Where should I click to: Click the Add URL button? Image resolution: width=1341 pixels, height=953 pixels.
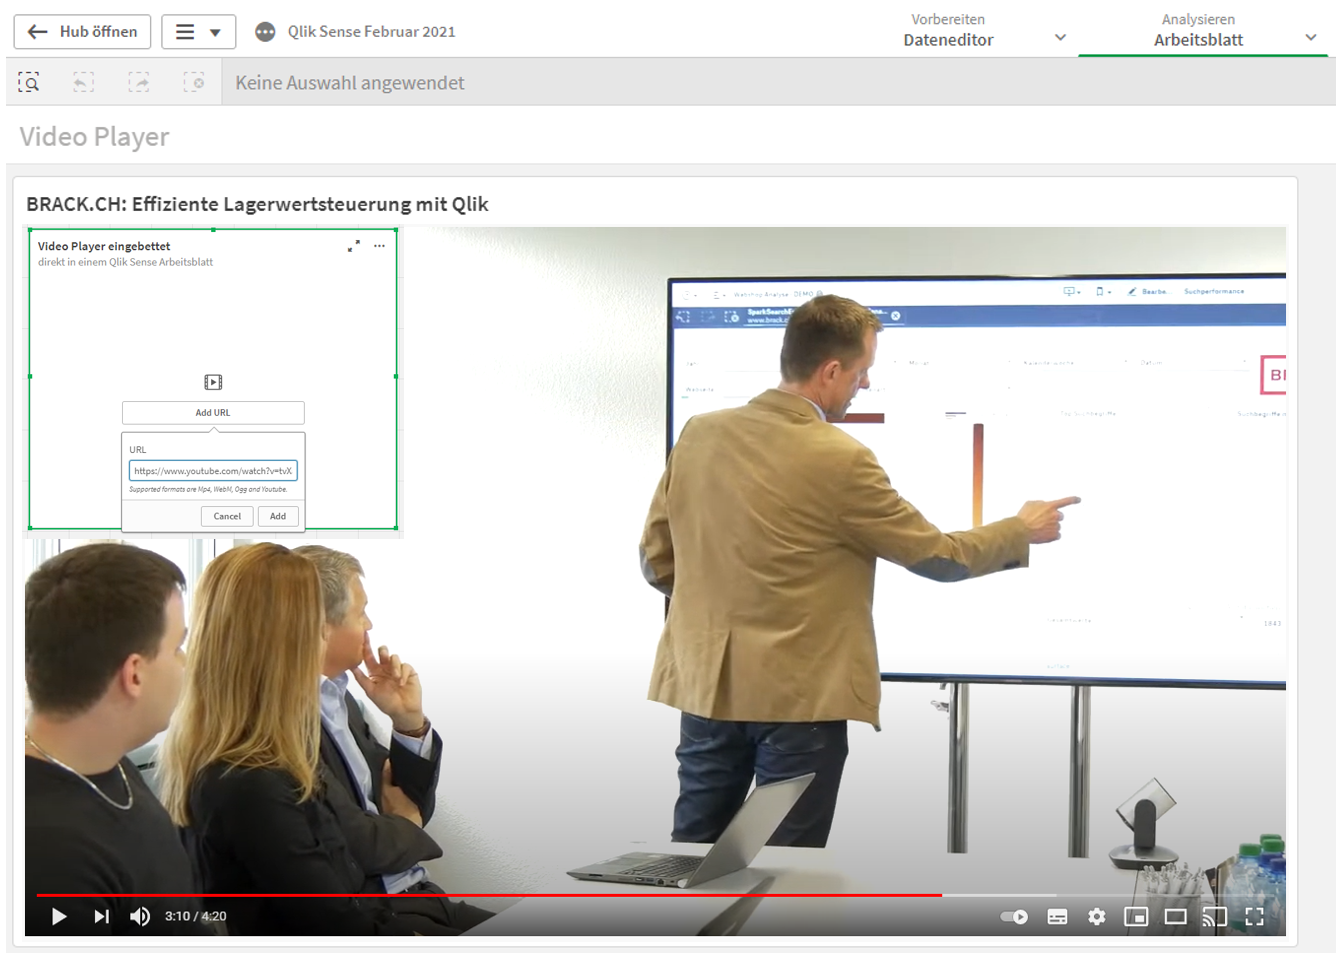(213, 413)
